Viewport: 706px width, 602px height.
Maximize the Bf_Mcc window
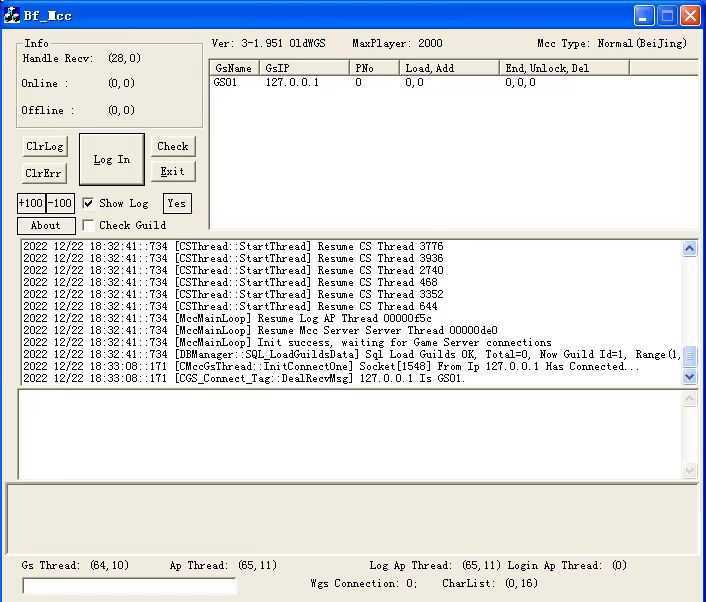pyautogui.click(x=667, y=15)
